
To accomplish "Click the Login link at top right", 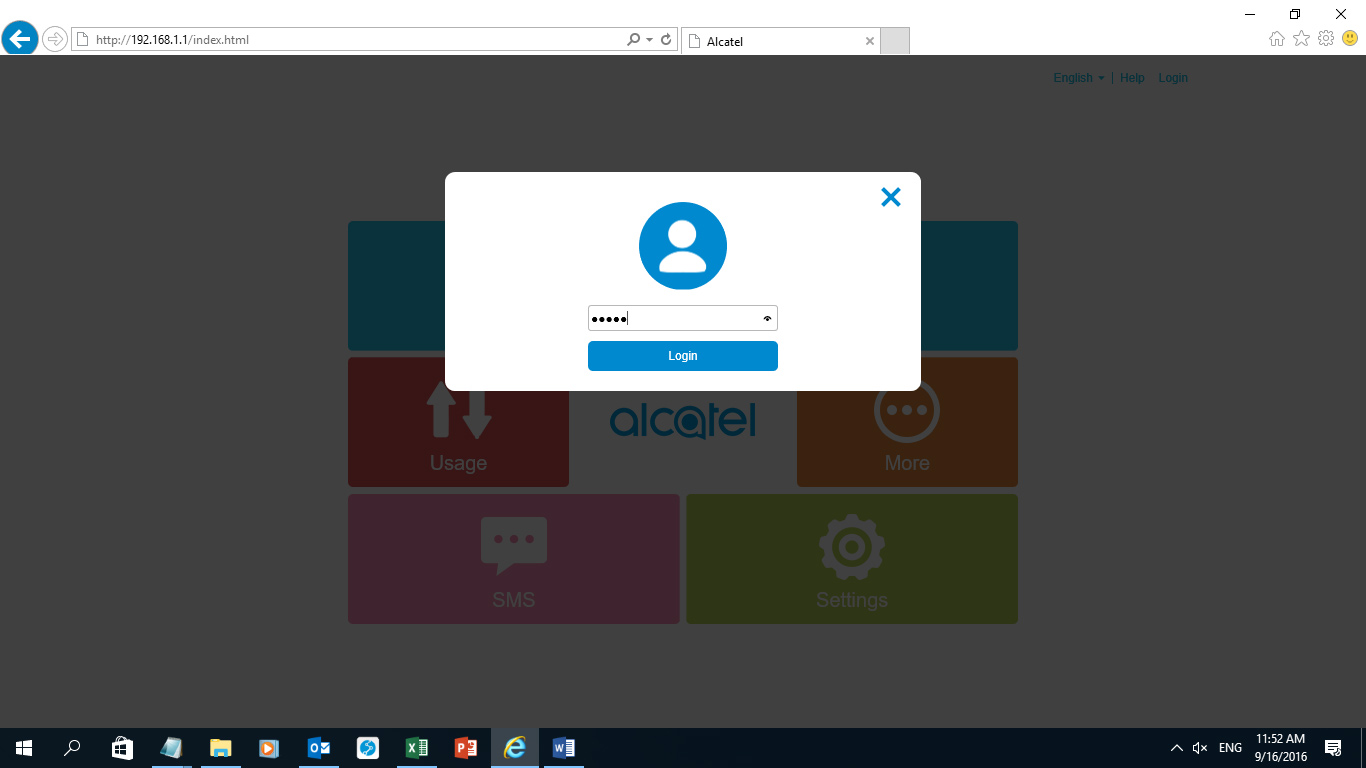I will (x=1173, y=78).
